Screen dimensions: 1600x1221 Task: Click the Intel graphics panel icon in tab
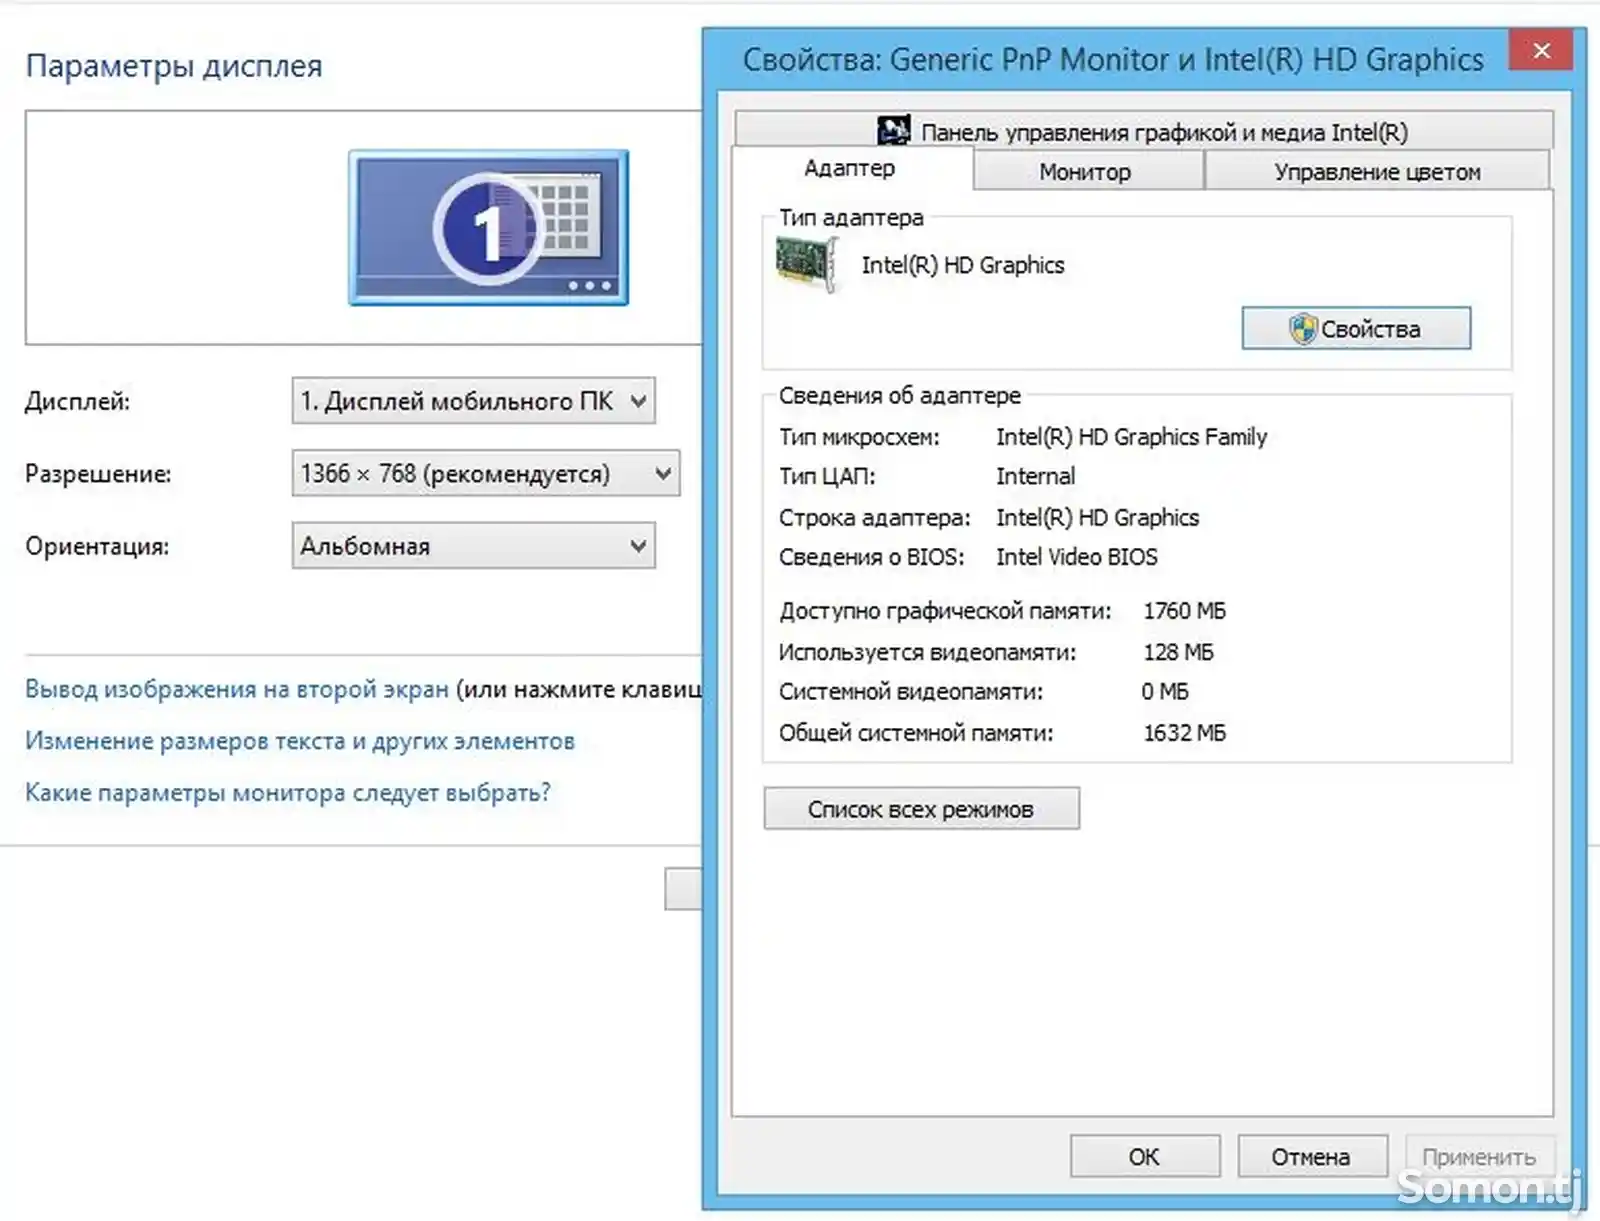tap(893, 131)
